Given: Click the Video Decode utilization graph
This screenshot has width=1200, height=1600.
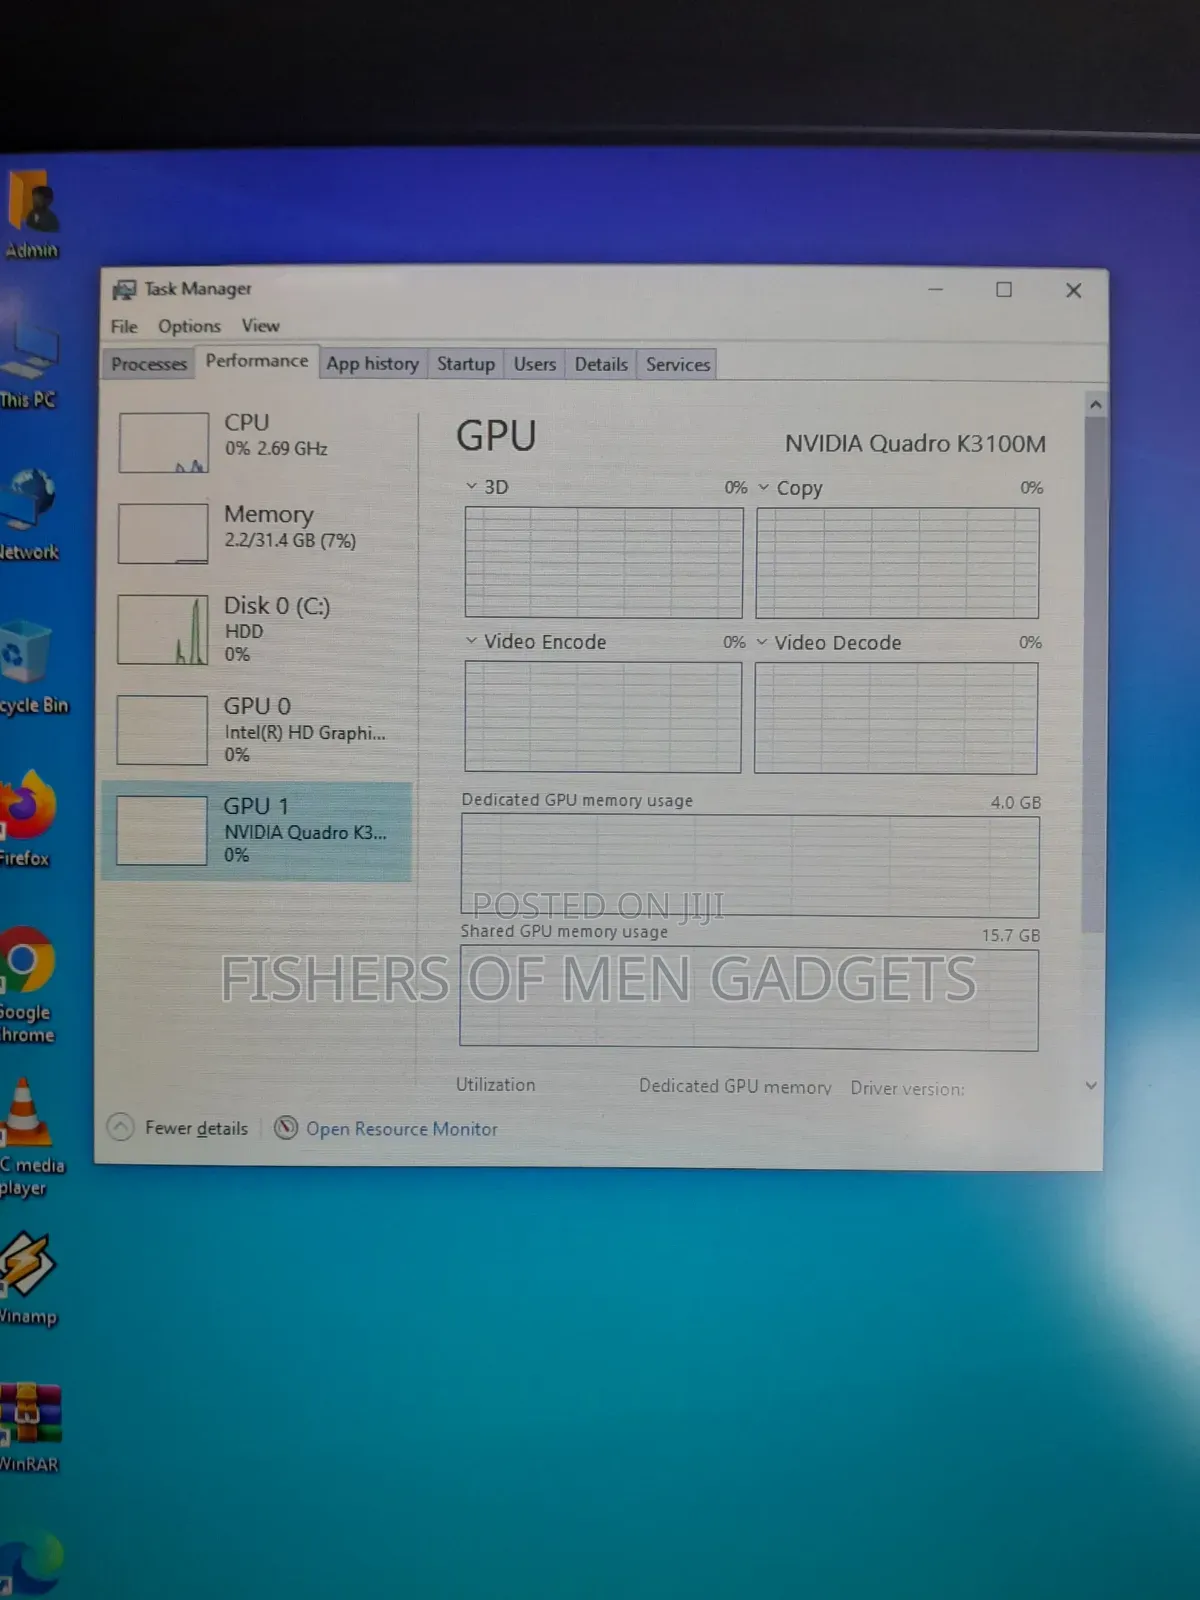Looking at the screenshot, I should coord(896,718).
